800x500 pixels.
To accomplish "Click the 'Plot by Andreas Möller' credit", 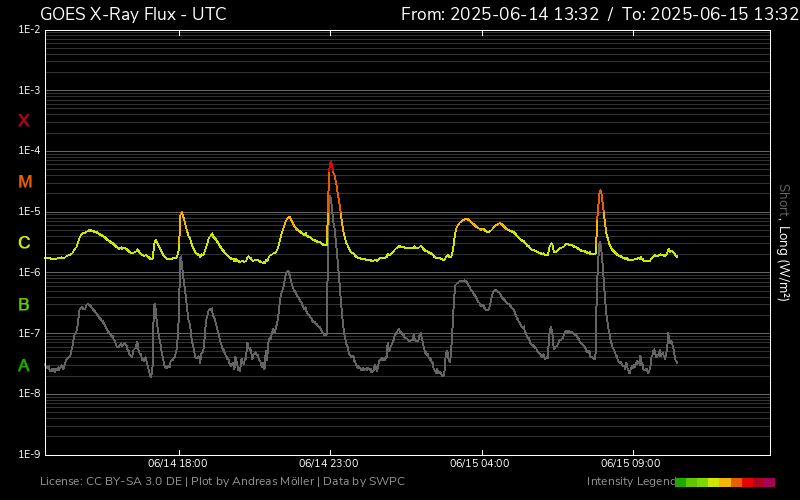I will tap(253, 482).
